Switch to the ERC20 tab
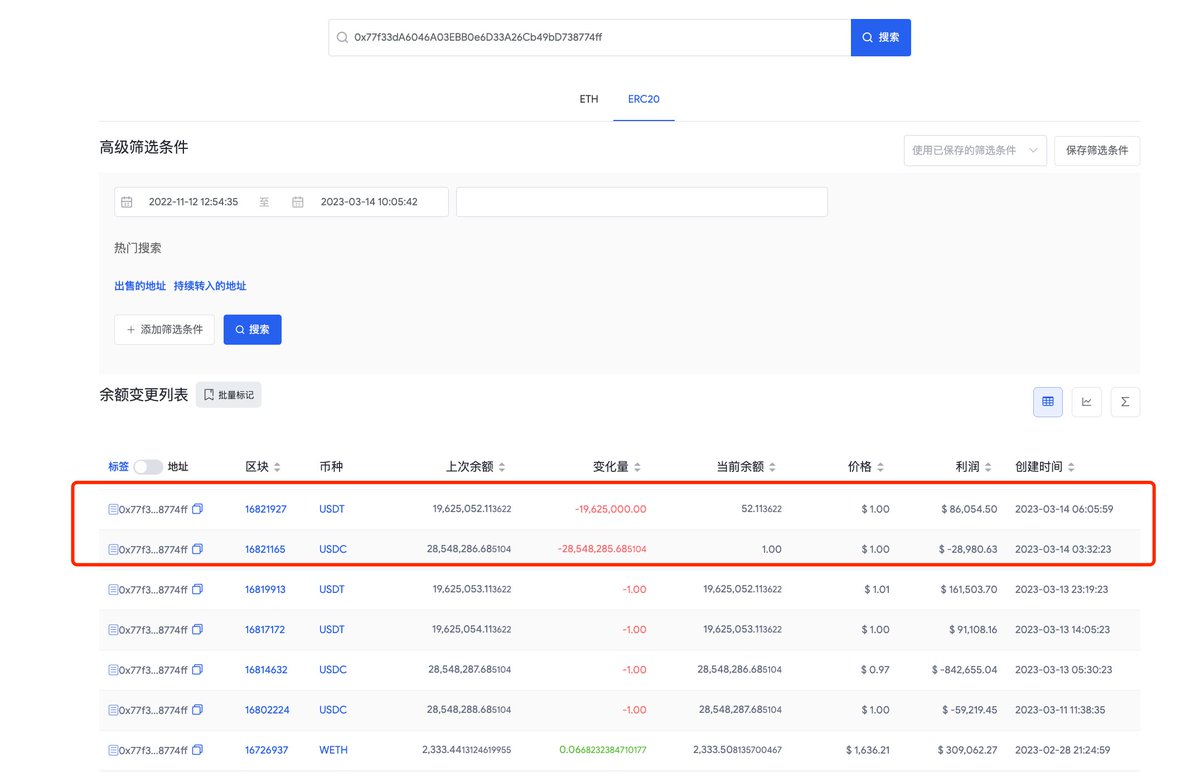 click(644, 99)
